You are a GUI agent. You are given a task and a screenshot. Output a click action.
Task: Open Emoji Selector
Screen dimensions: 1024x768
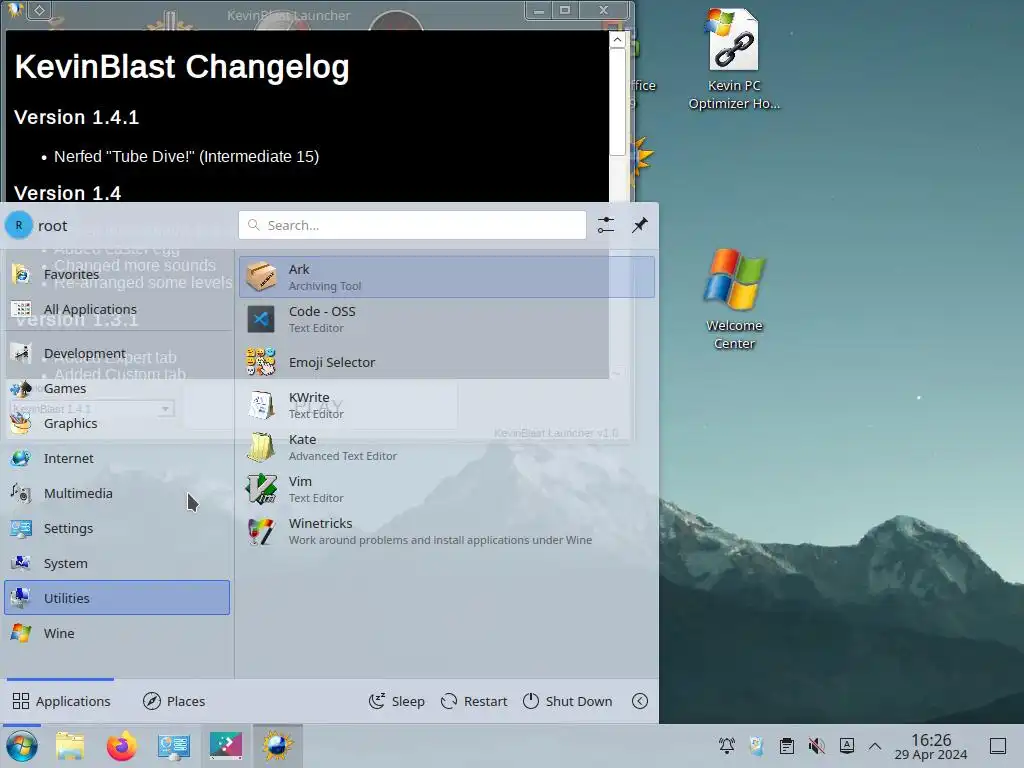447,362
